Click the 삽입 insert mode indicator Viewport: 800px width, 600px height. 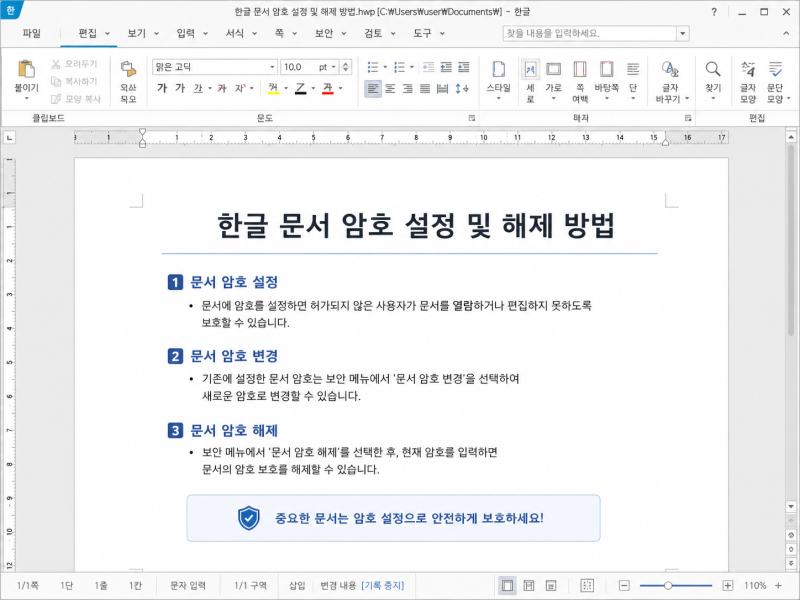click(x=297, y=585)
